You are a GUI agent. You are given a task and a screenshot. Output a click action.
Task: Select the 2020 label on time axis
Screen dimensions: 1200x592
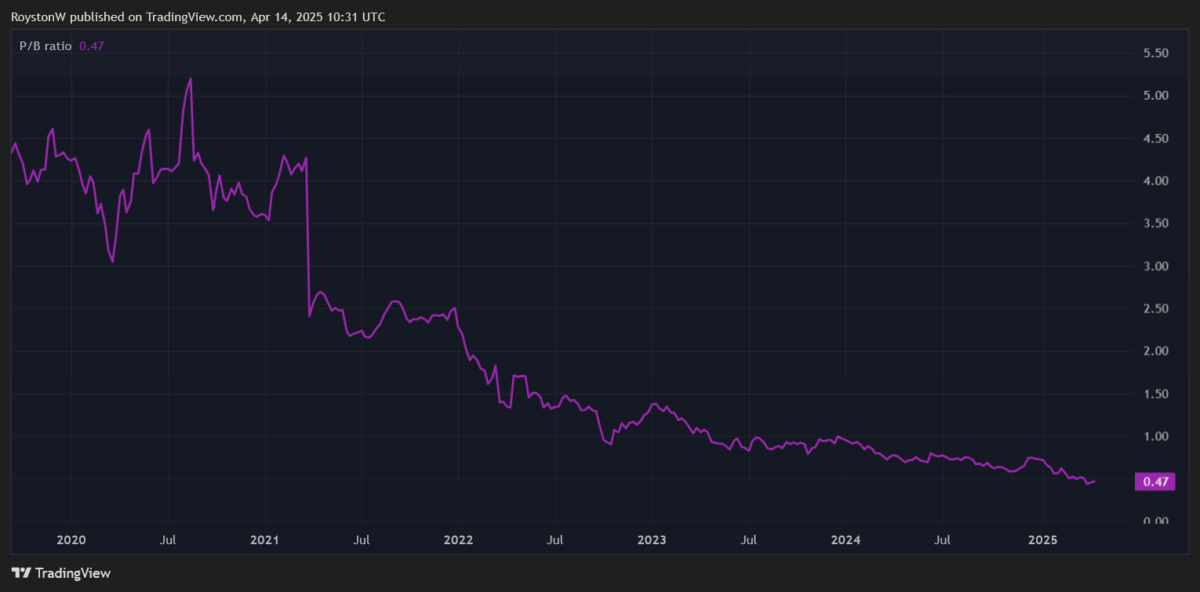coord(72,540)
